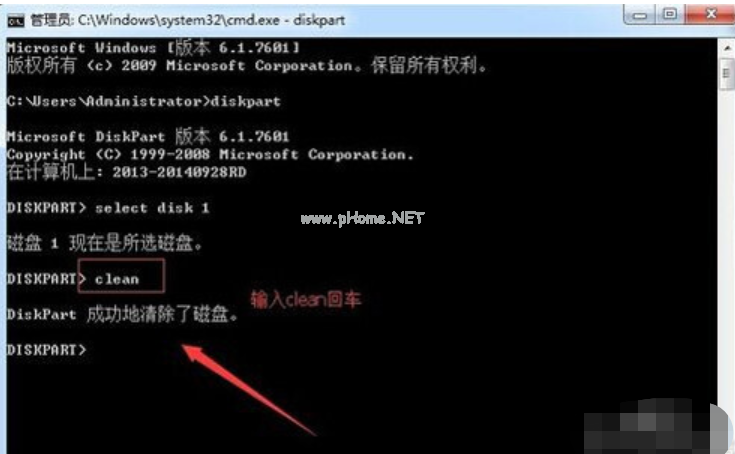Click the scrollbar up arrow
Screen dimensions: 735x454
(x=727, y=48)
